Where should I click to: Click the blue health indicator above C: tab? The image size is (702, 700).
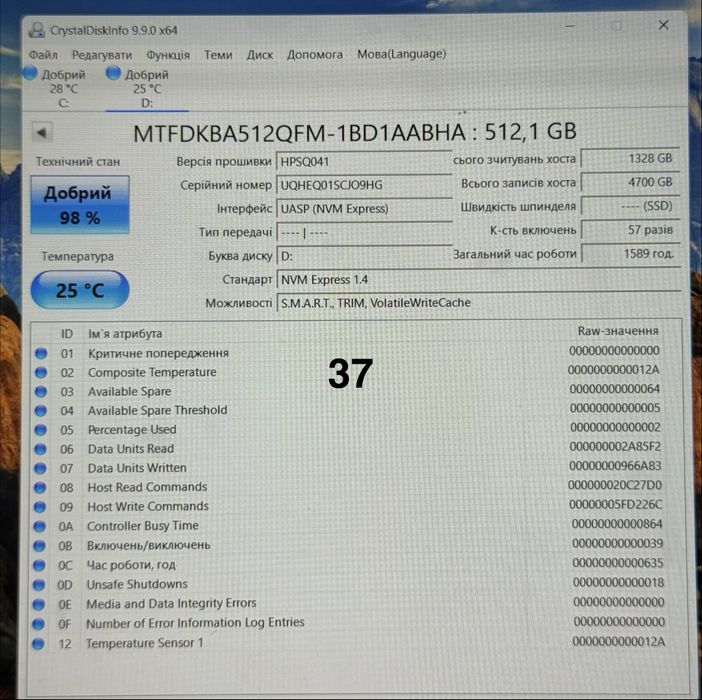point(30,73)
